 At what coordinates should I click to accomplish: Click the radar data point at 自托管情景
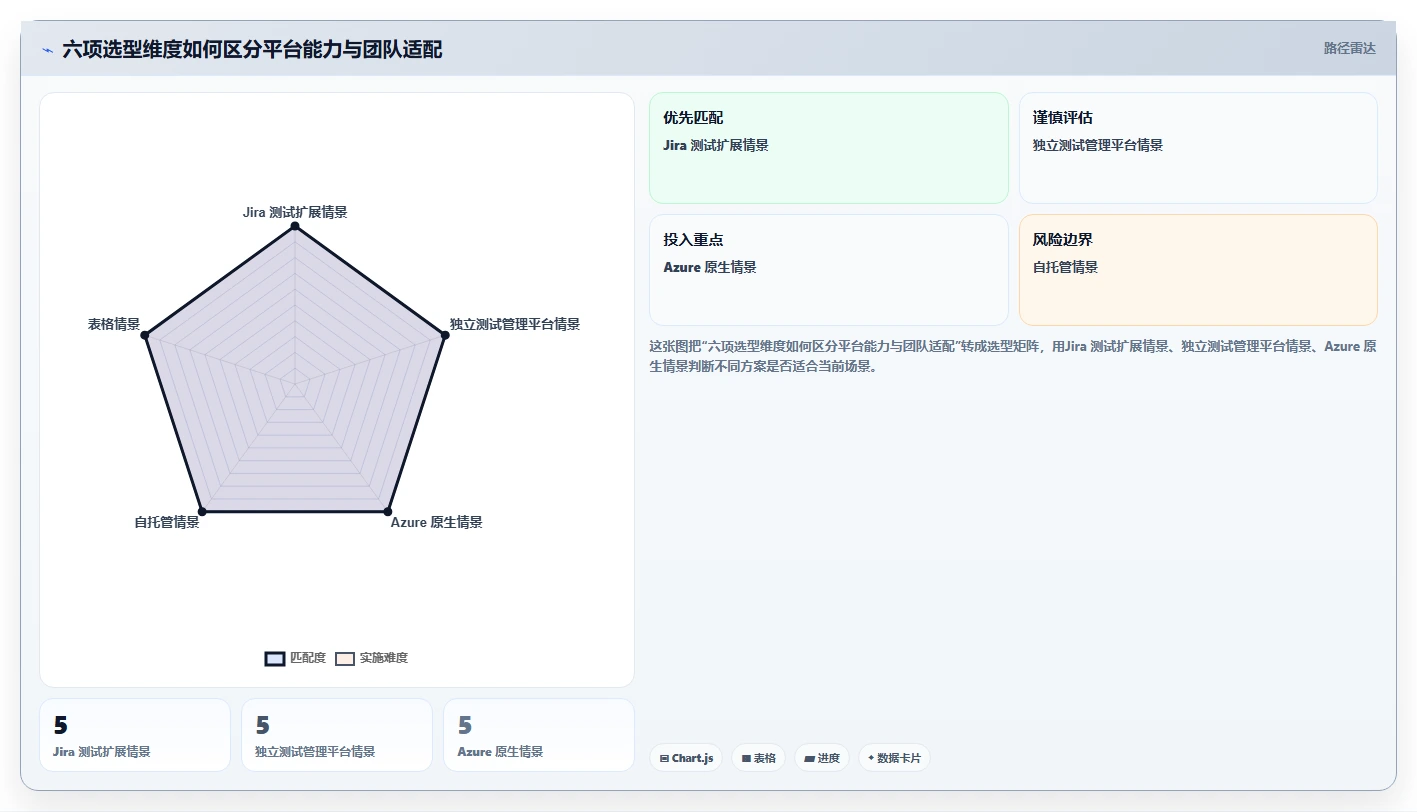pos(202,512)
